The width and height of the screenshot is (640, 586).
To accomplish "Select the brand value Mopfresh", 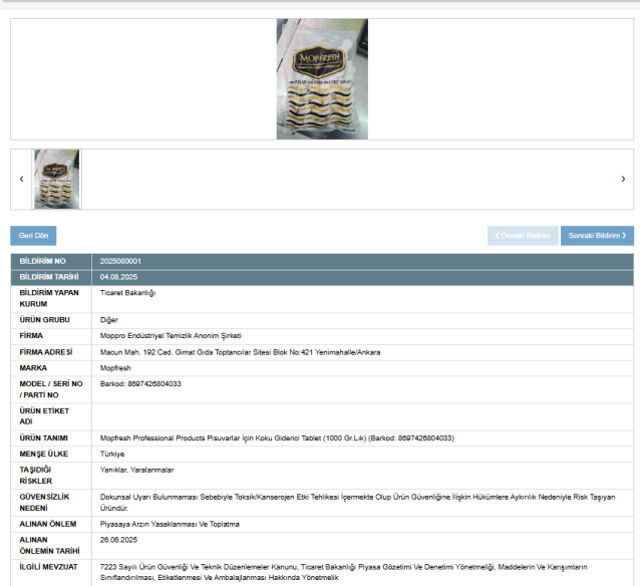I will [x=117, y=367].
